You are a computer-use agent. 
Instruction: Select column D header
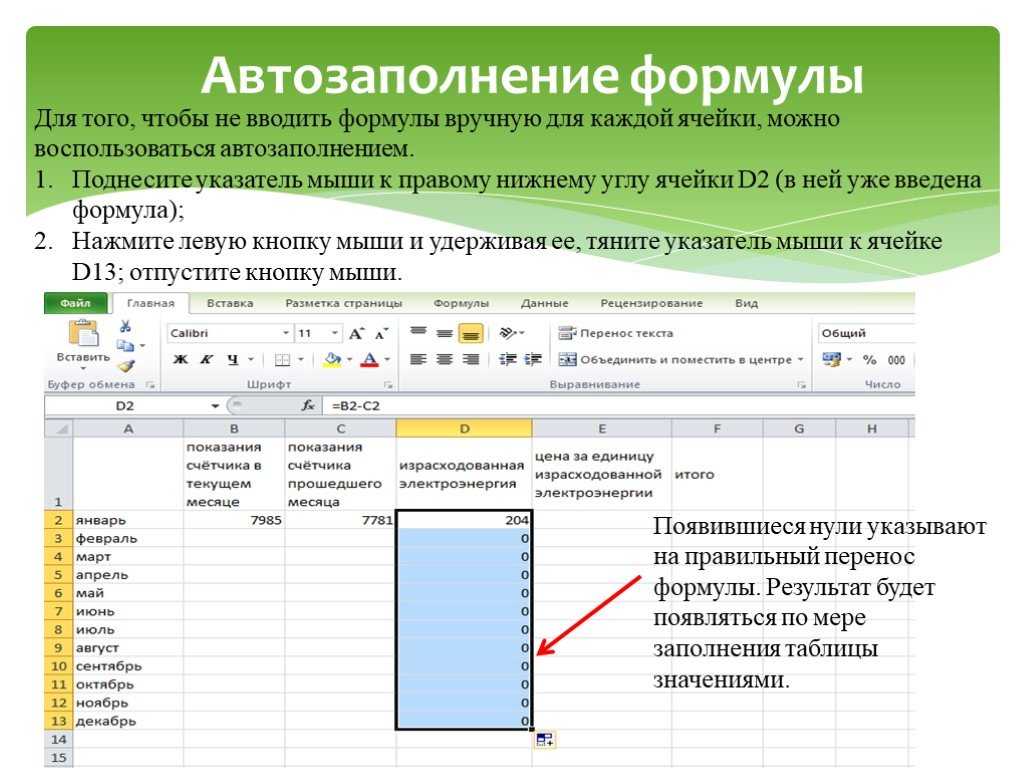[464, 429]
